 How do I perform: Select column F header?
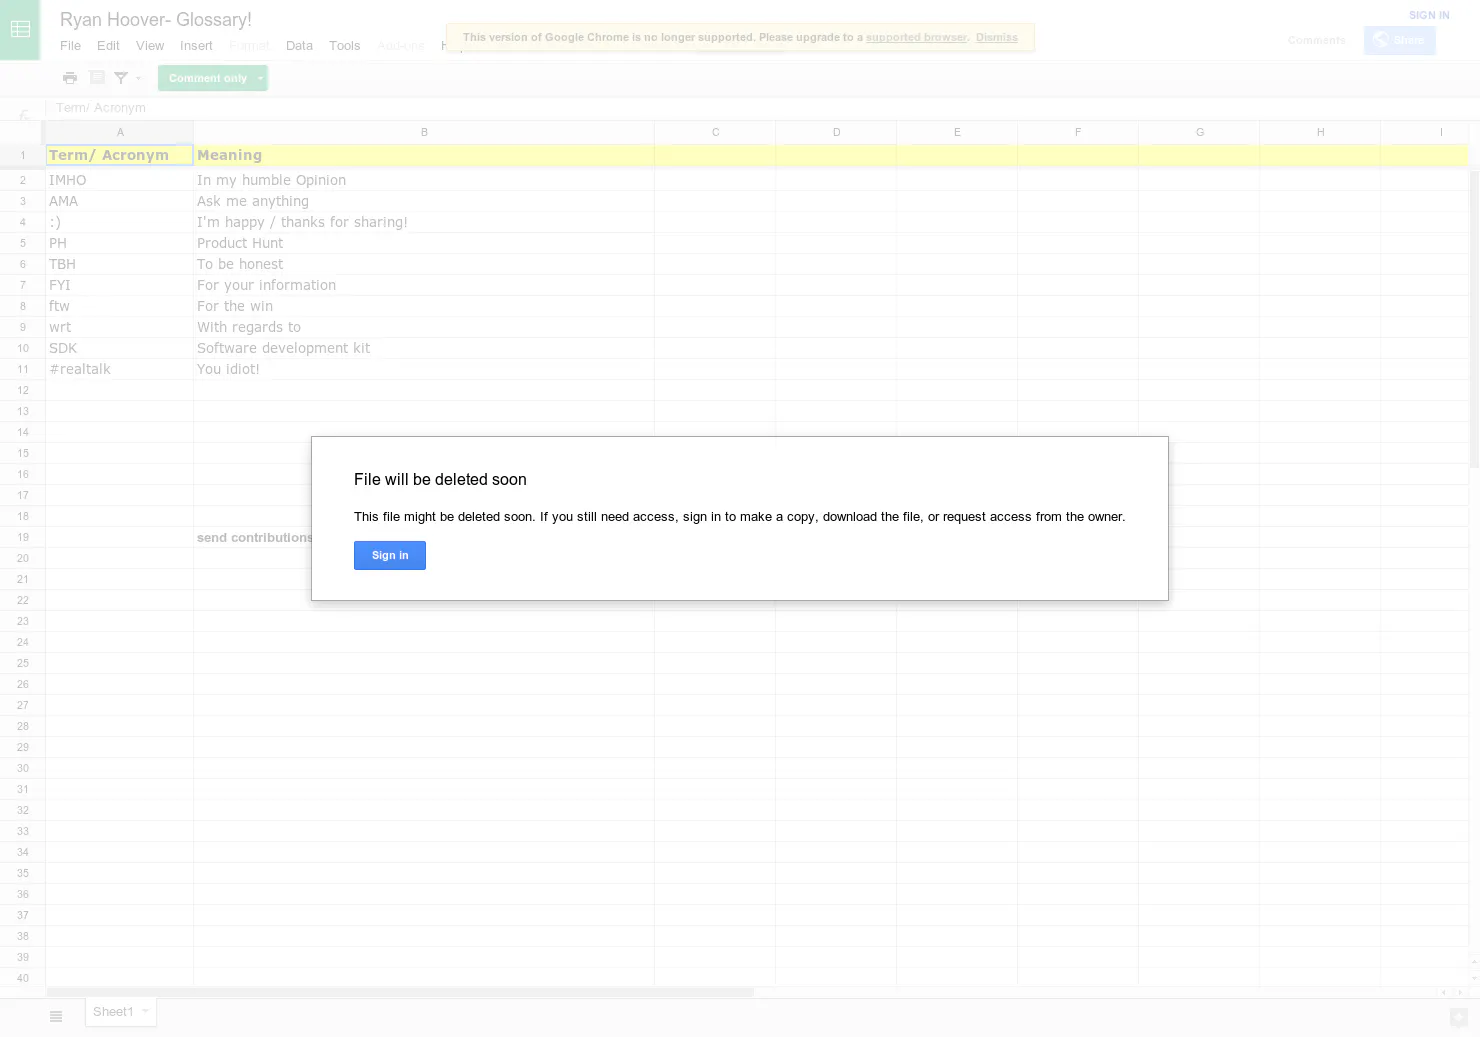(1078, 132)
